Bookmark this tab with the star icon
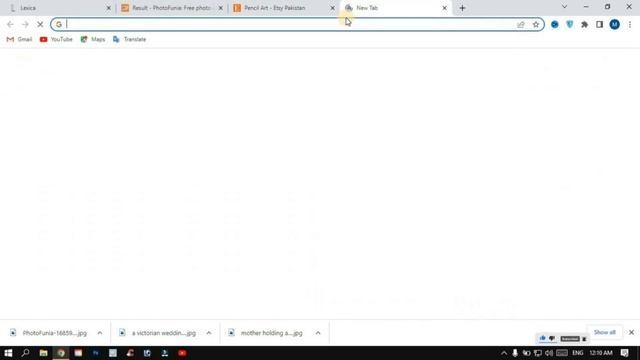This screenshot has height=360, width=640. [x=536, y=24]
